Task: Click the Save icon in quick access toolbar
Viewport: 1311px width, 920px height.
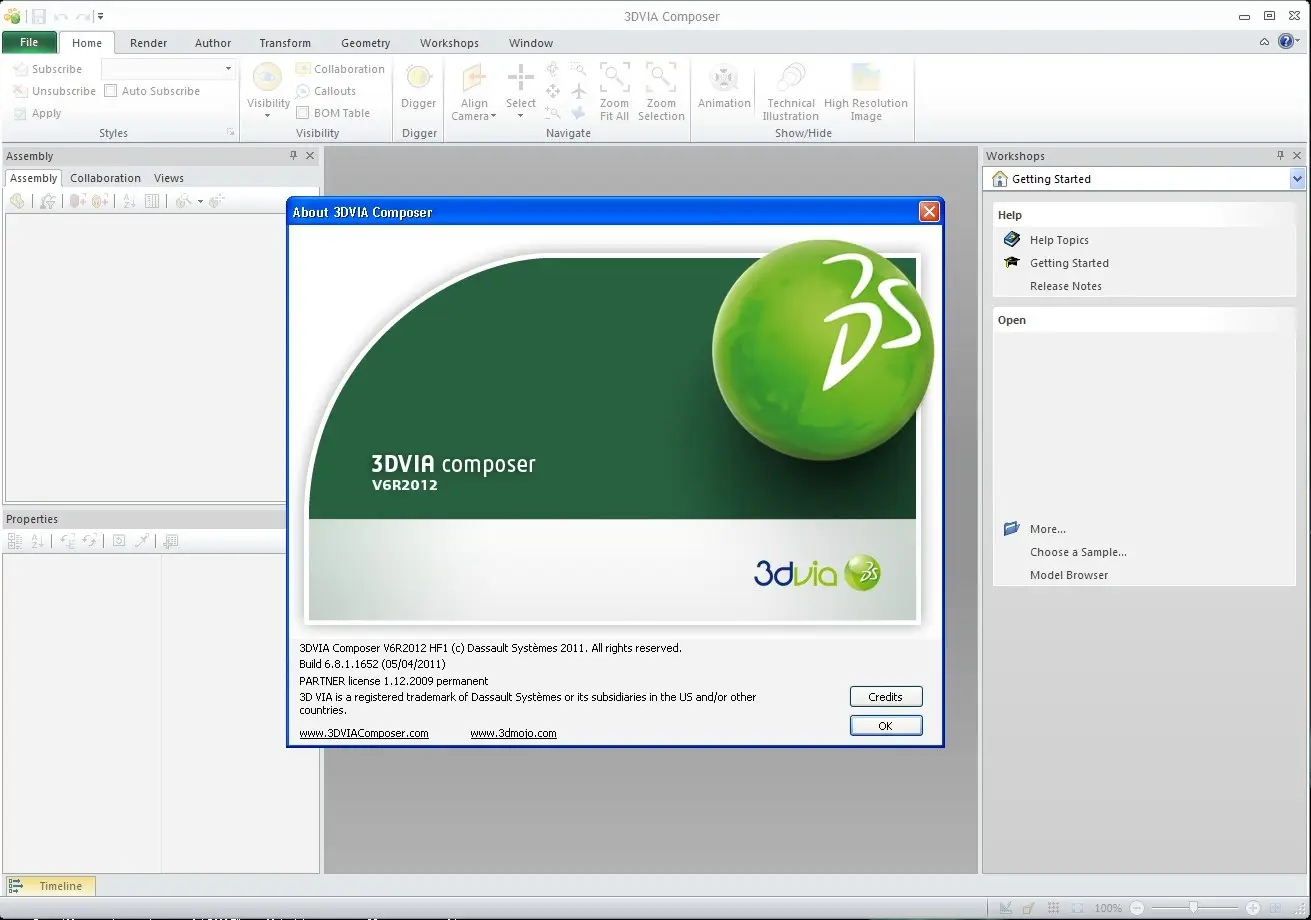Action: click(38, 16)
